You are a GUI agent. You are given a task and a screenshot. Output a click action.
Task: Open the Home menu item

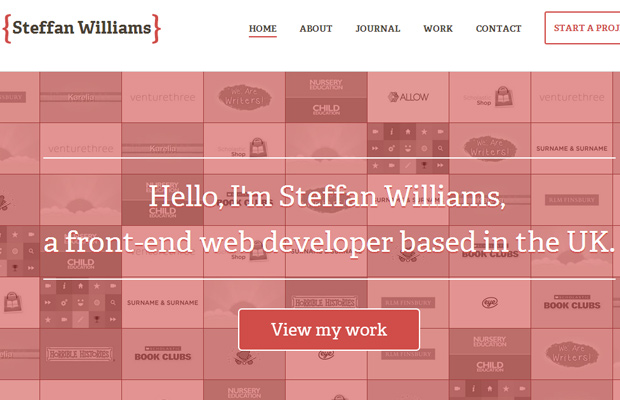point(263,29)
